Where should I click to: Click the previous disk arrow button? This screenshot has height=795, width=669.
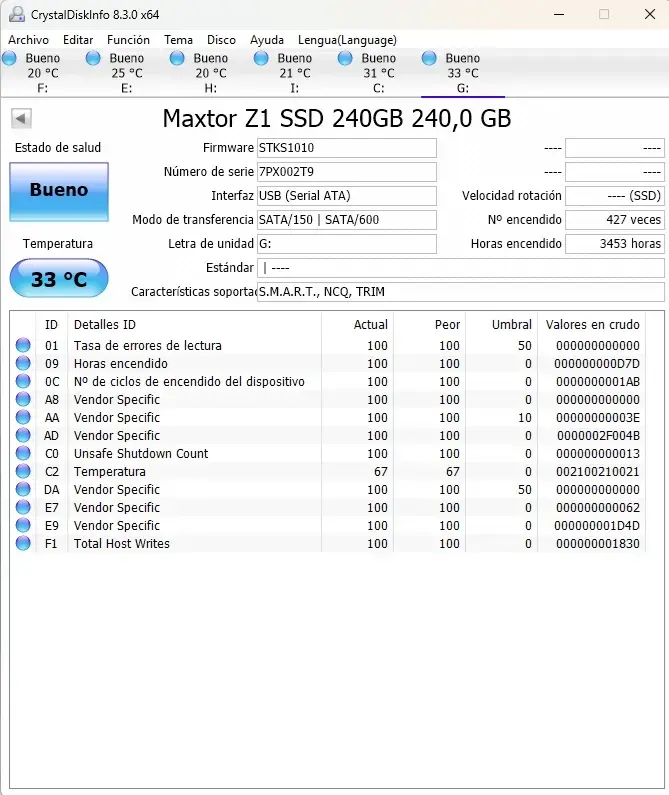pyautogui.click(x=21, y=119)
